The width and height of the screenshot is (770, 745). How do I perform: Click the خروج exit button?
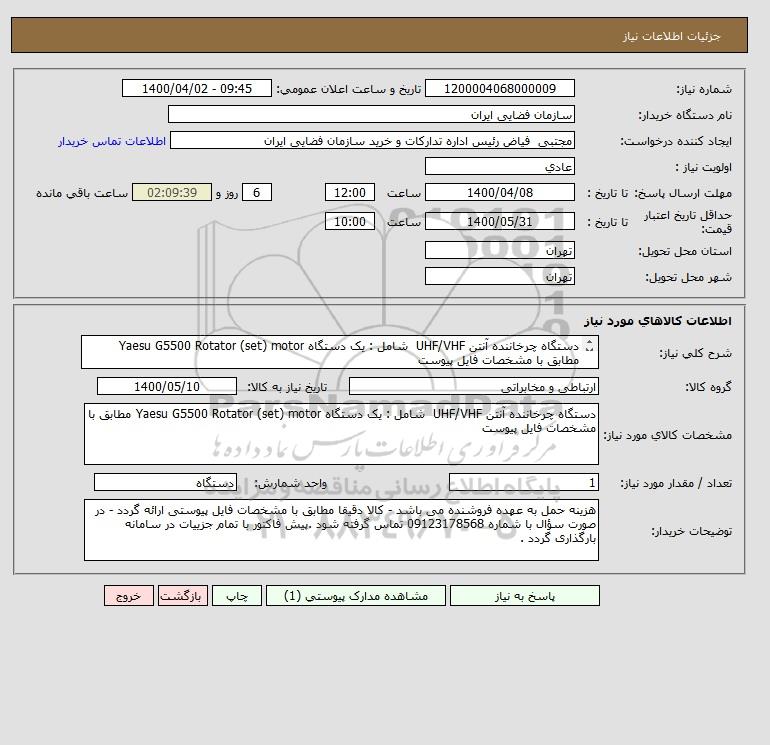click(x=129, y=596)
